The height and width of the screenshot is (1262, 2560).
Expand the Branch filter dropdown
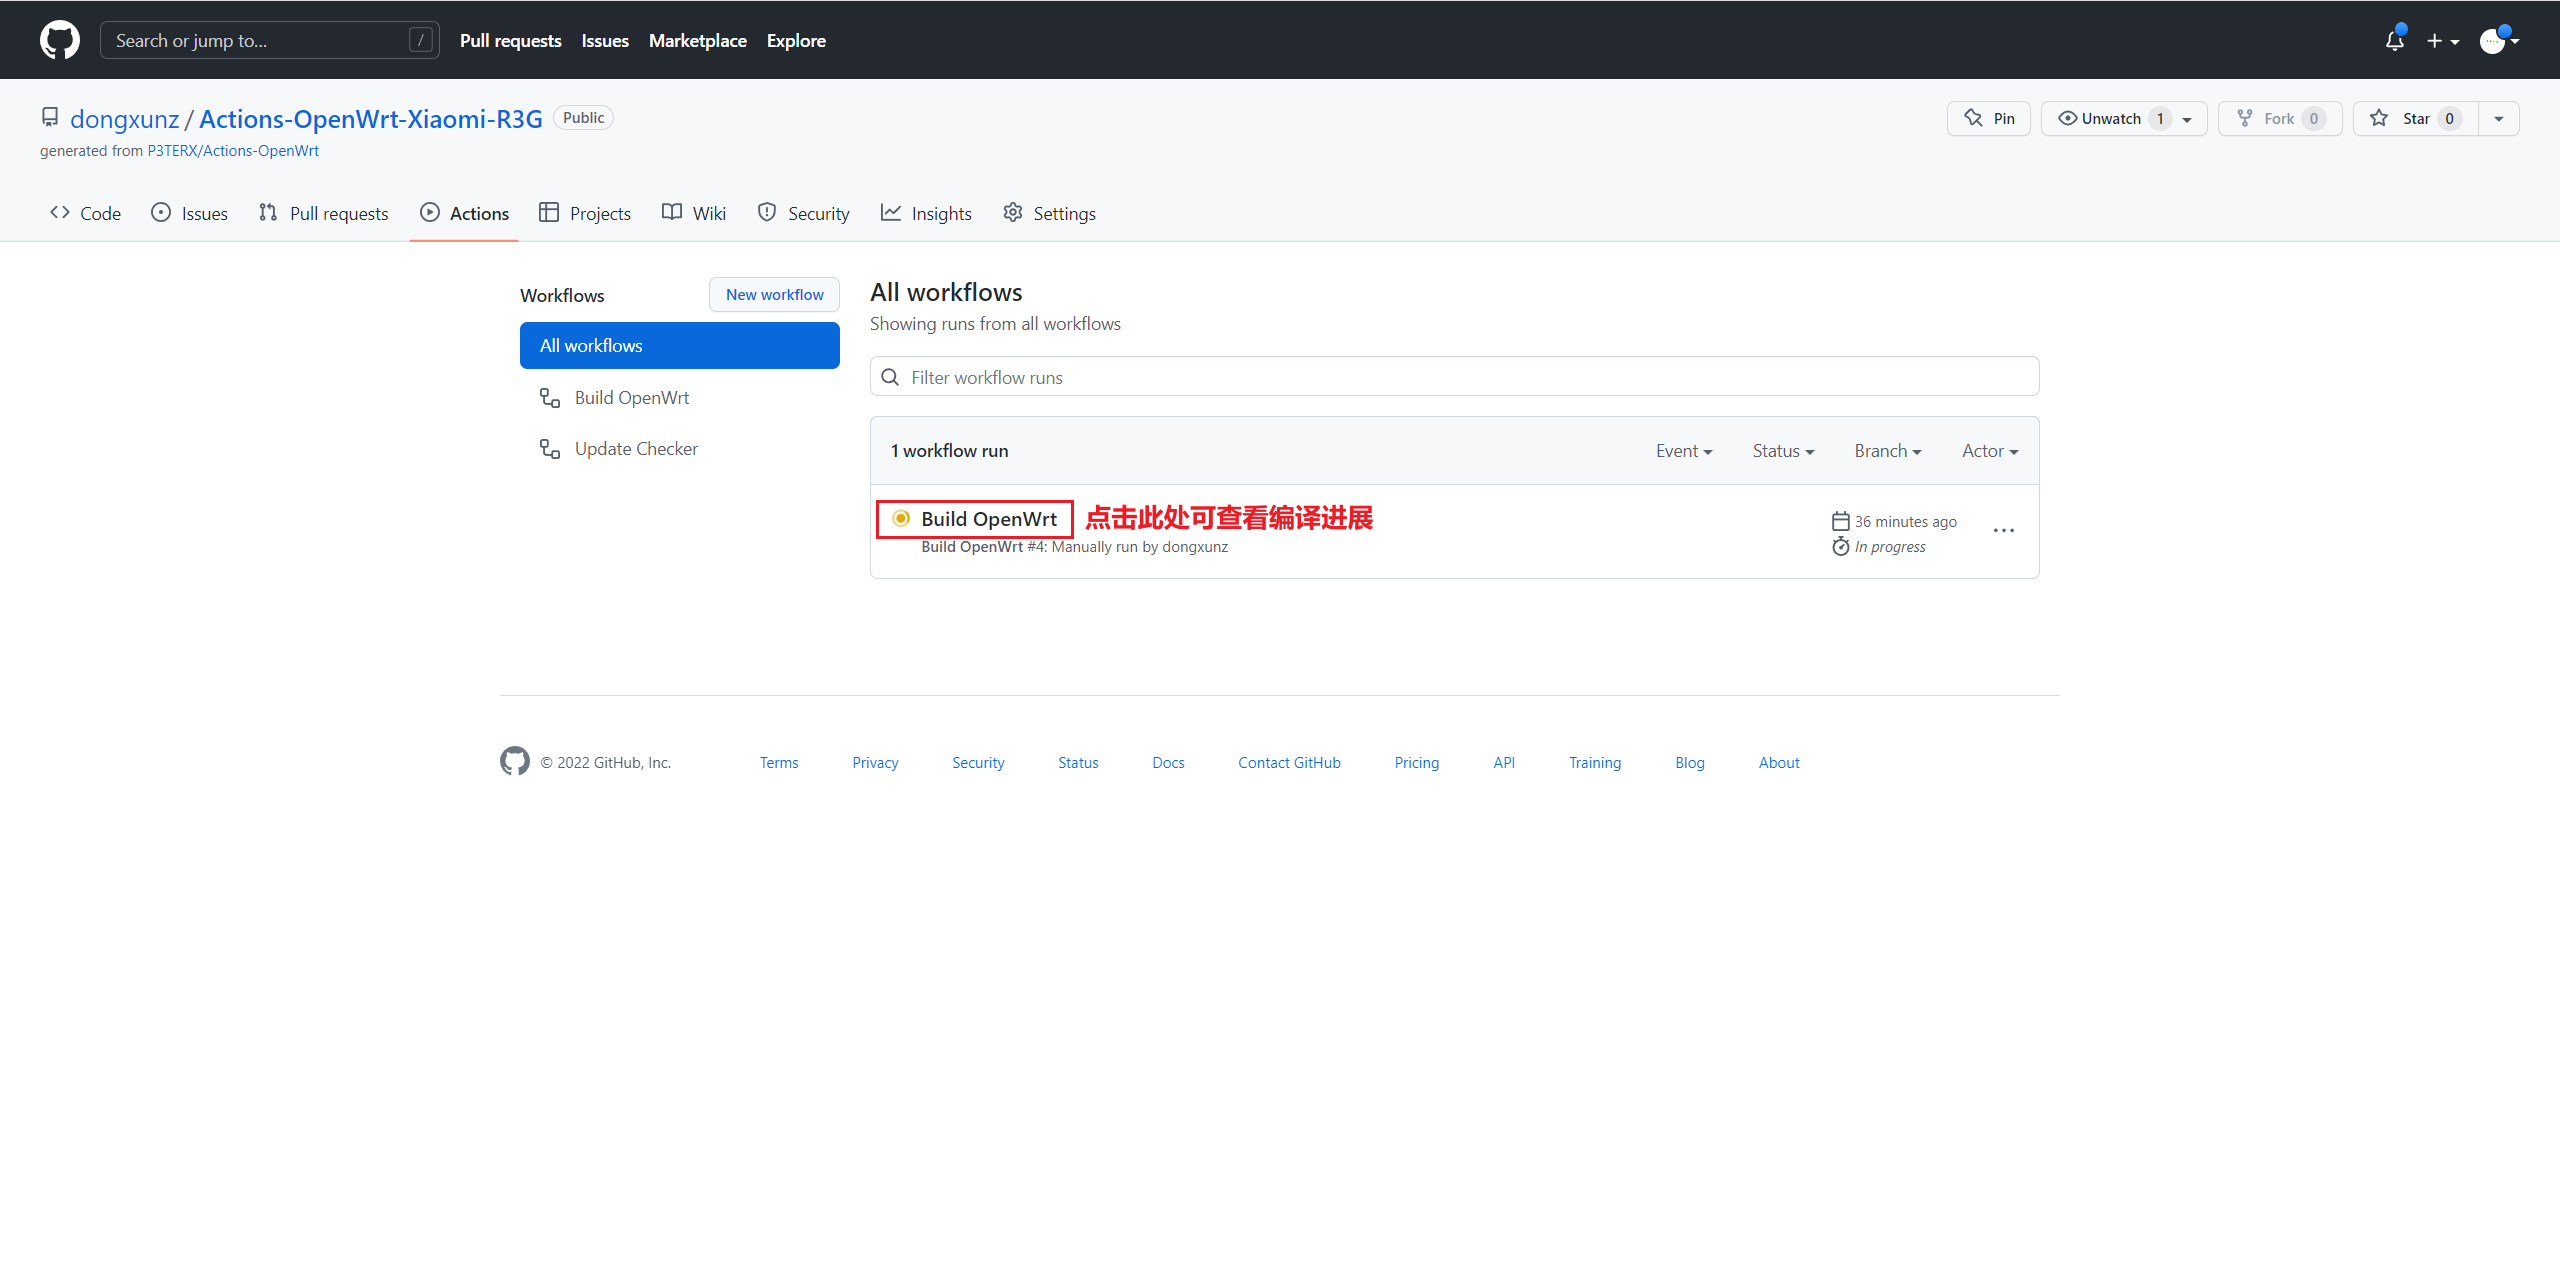(x=1887, y=451)
